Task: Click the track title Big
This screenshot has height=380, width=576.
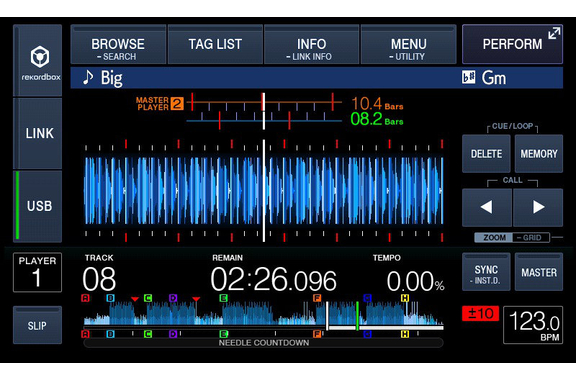Action: coord(112,78)
